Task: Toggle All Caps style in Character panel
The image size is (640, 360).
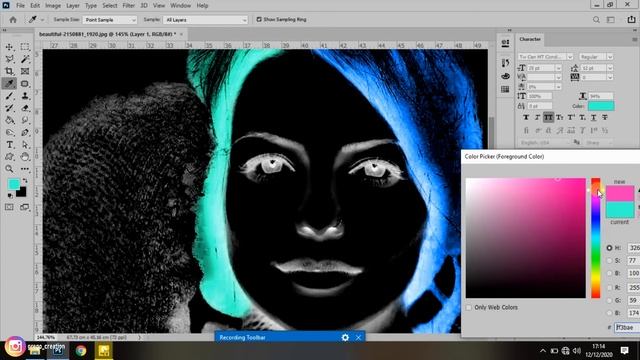Action: point(549,118)
